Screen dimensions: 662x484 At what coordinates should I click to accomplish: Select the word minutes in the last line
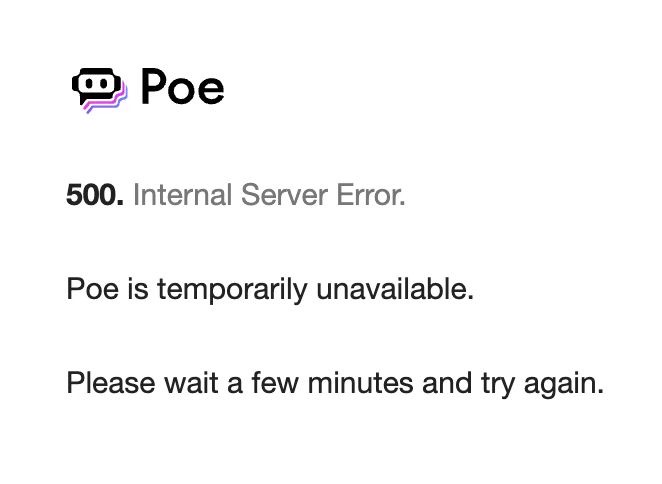click(360, 383)
